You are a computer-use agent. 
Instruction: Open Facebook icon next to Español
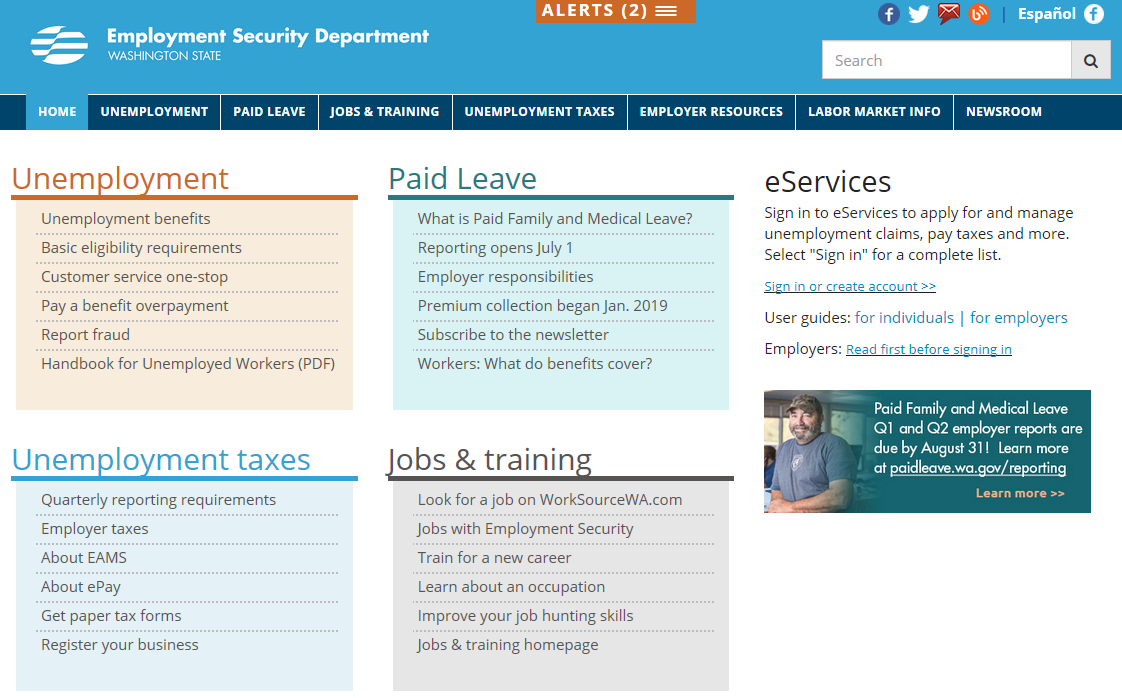click(1094, 14)
